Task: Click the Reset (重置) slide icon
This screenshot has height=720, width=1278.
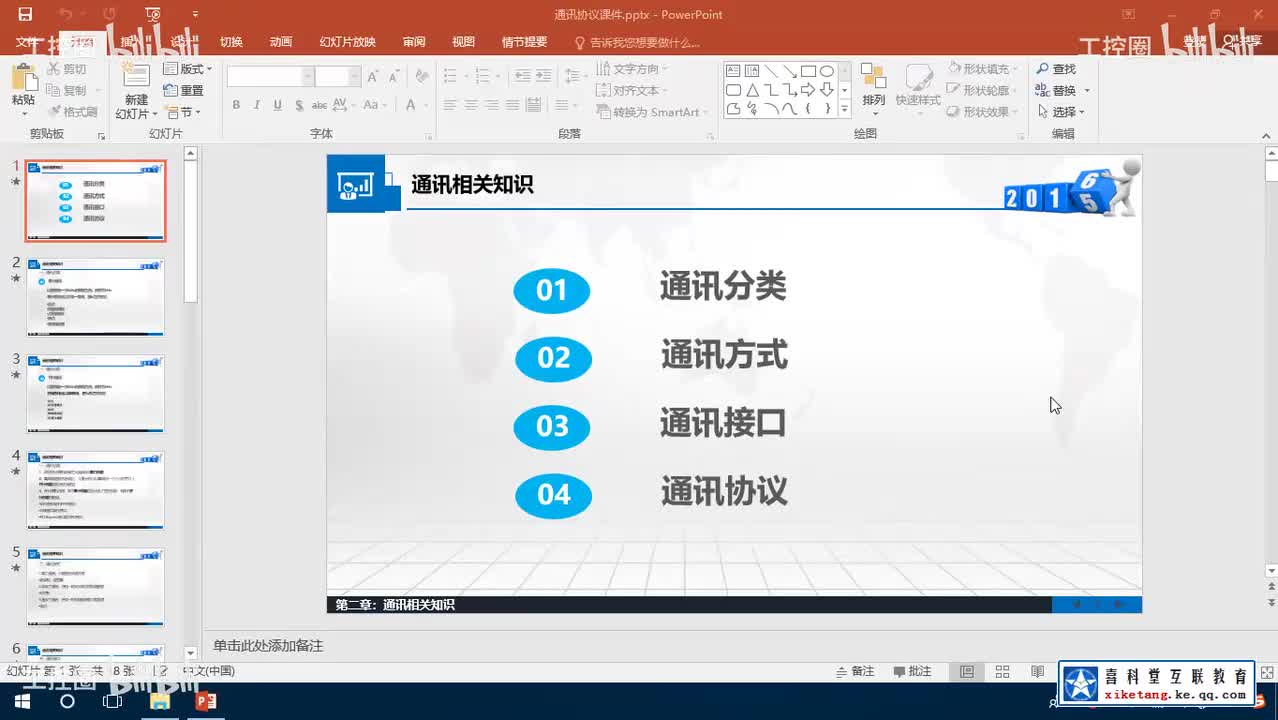Action: [x=170, y=90]
